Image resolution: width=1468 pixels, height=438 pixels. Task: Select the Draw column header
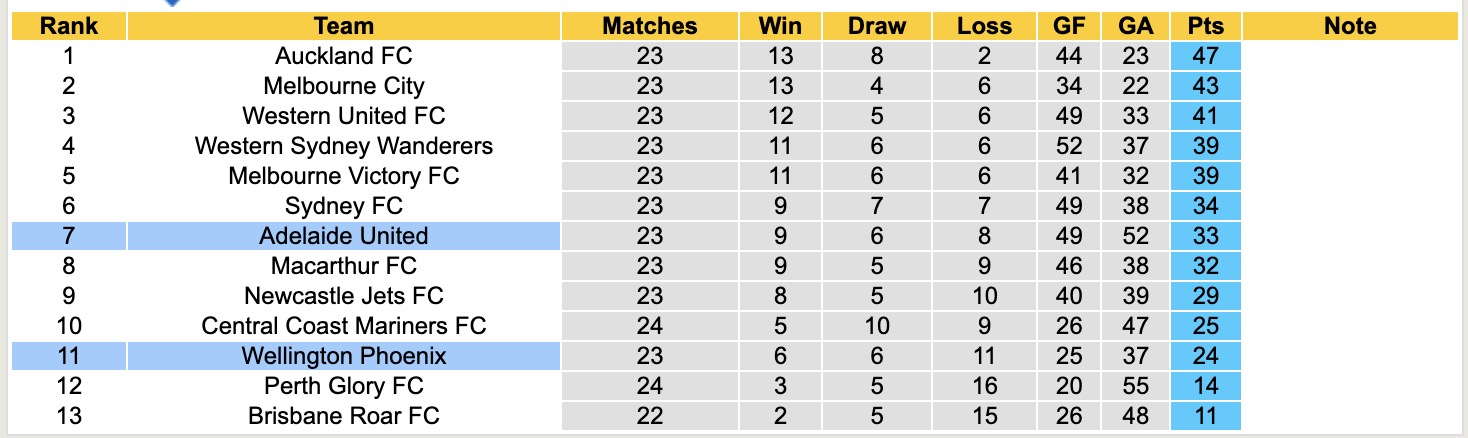pyautogui.click(x=876, y=27)
